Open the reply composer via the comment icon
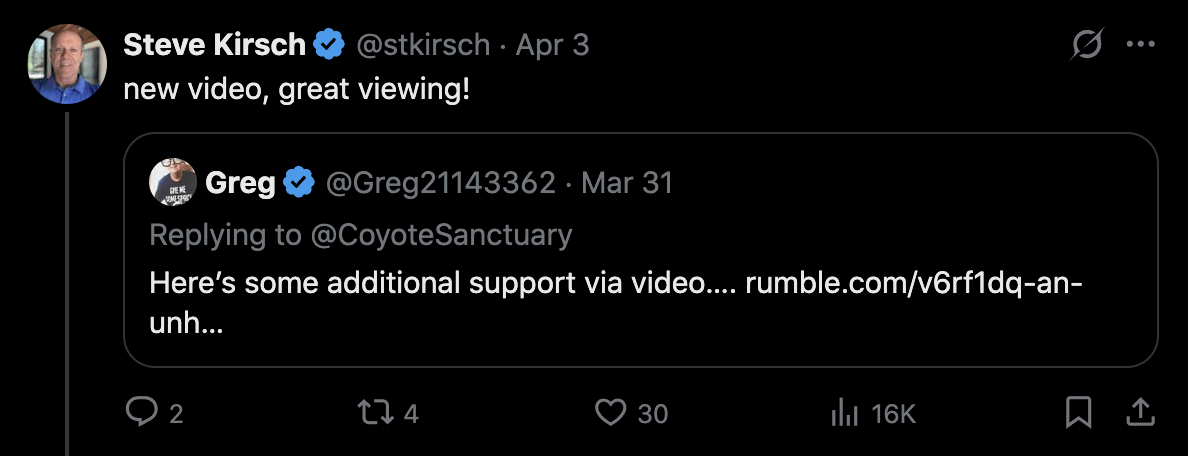This screenshot has width=1188, height=456. pyautogui.click(x=142, y=412)
